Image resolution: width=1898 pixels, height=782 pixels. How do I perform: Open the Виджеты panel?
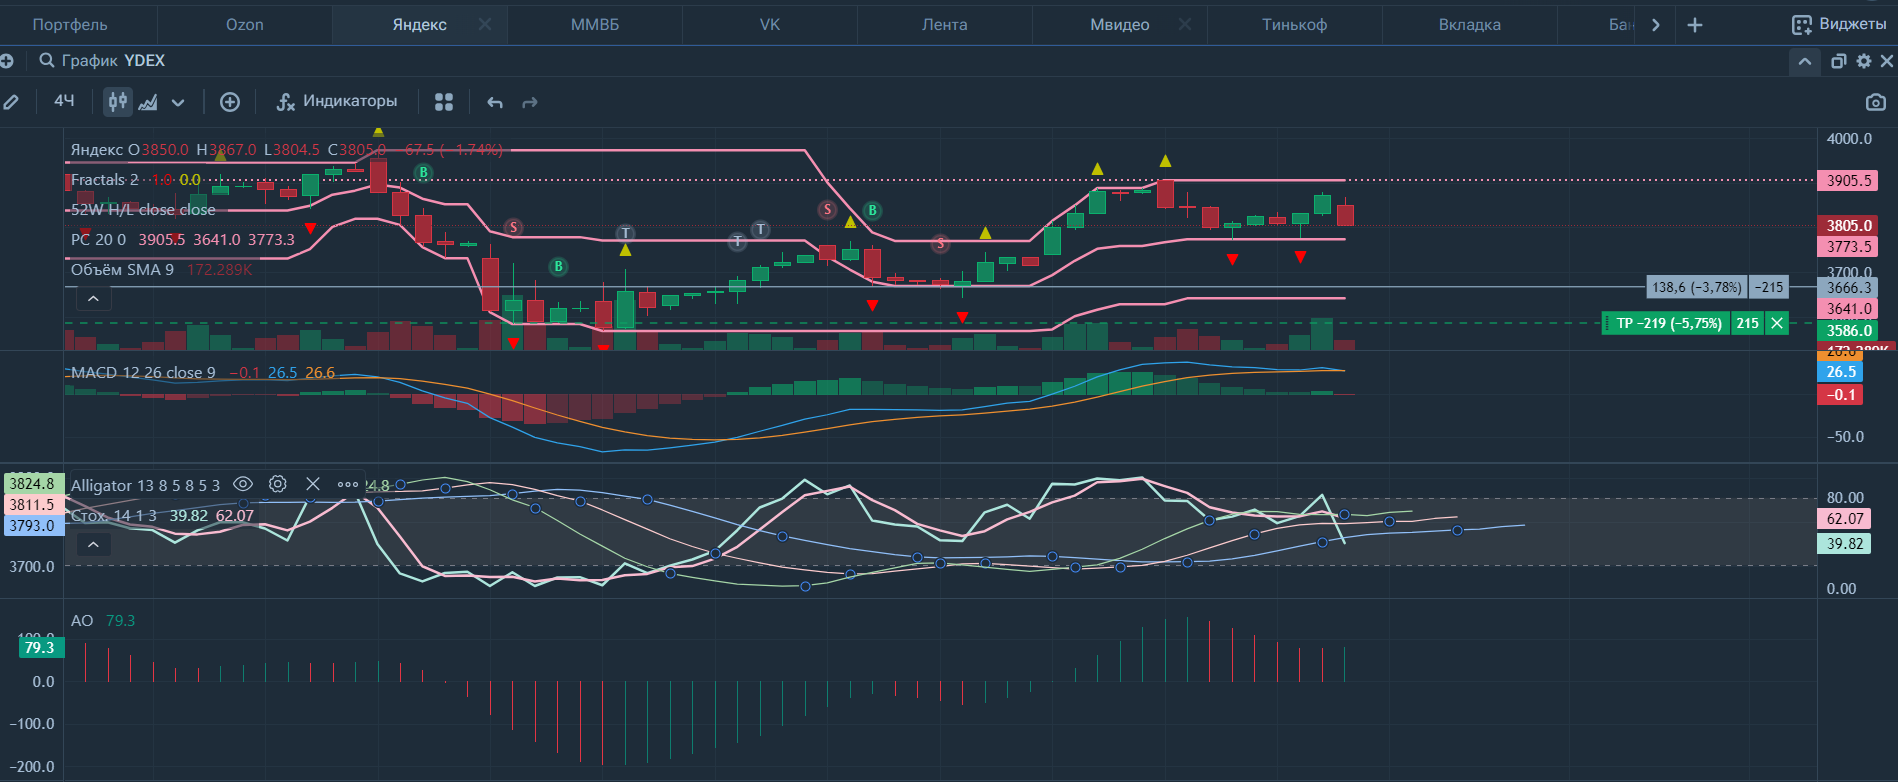[1838, 25]
